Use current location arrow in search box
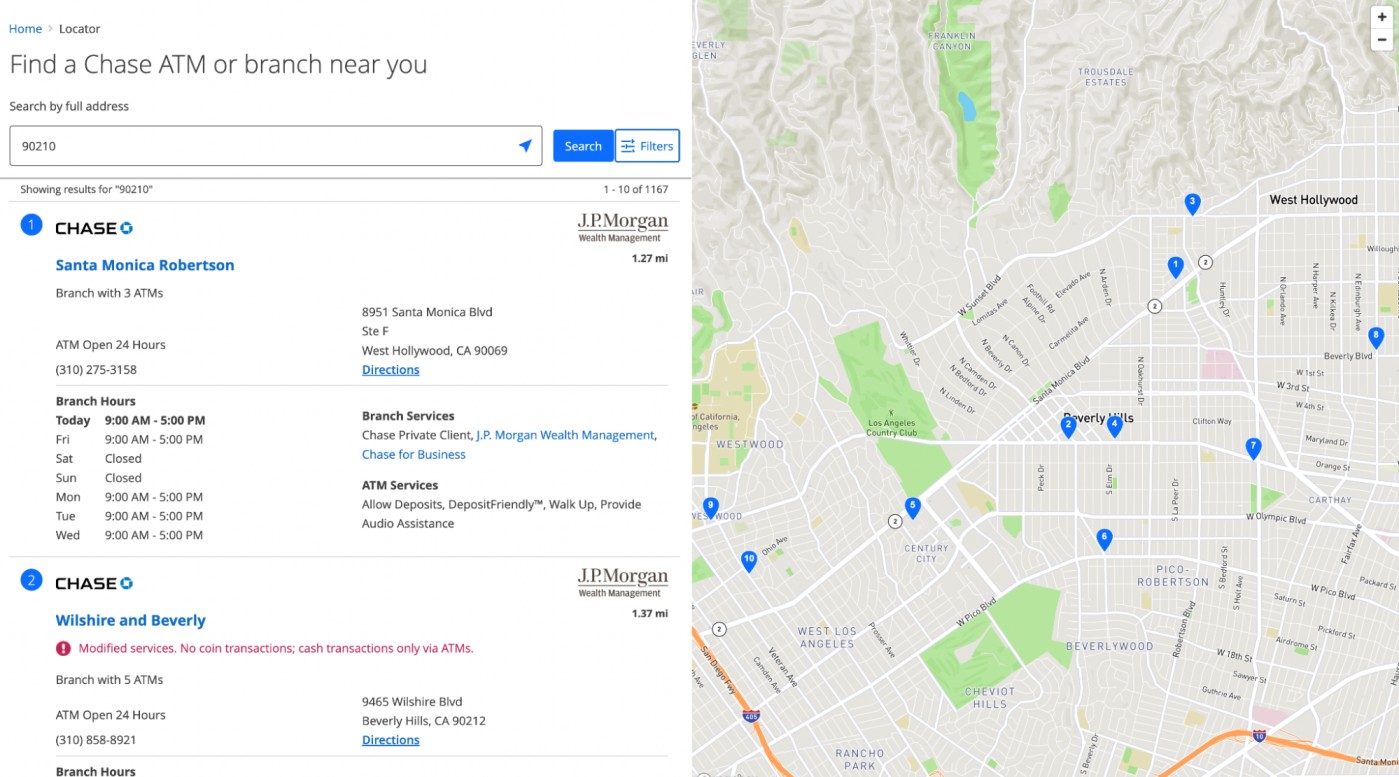Screen dimensions: 1399x777 [x=525, y=146]
